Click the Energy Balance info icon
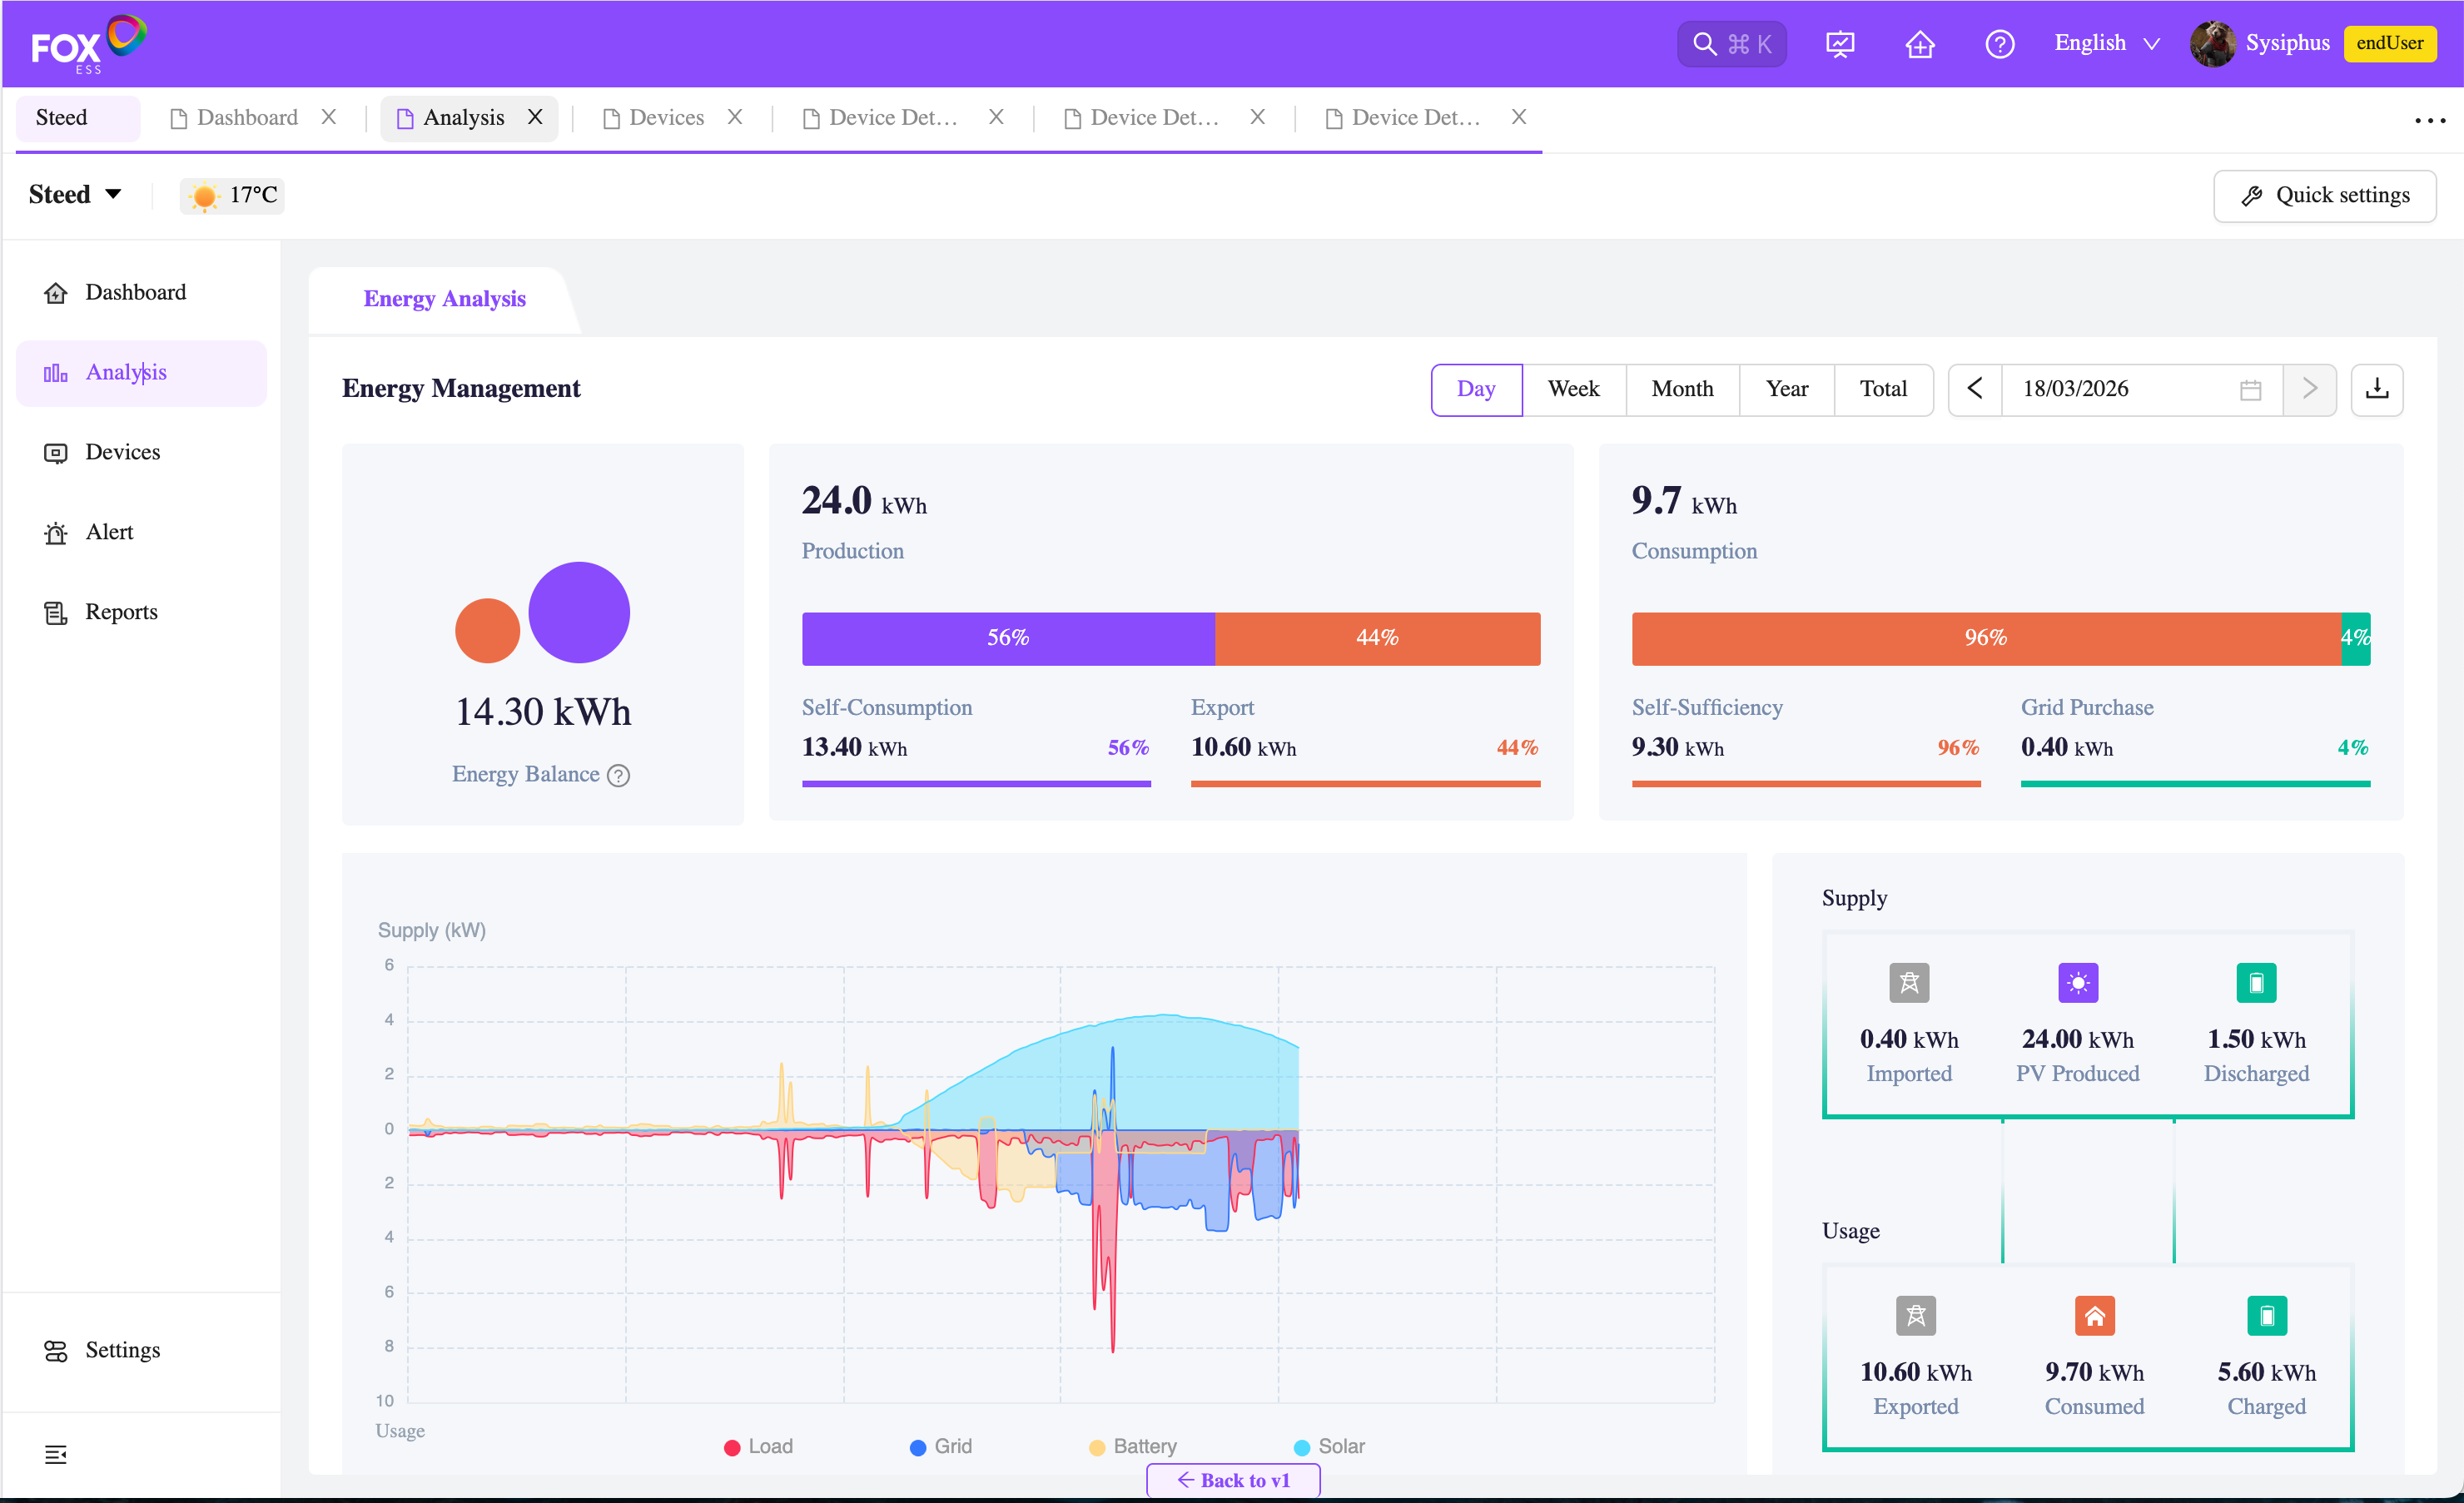2464x1503 pixels. click(x=619, y=775)
